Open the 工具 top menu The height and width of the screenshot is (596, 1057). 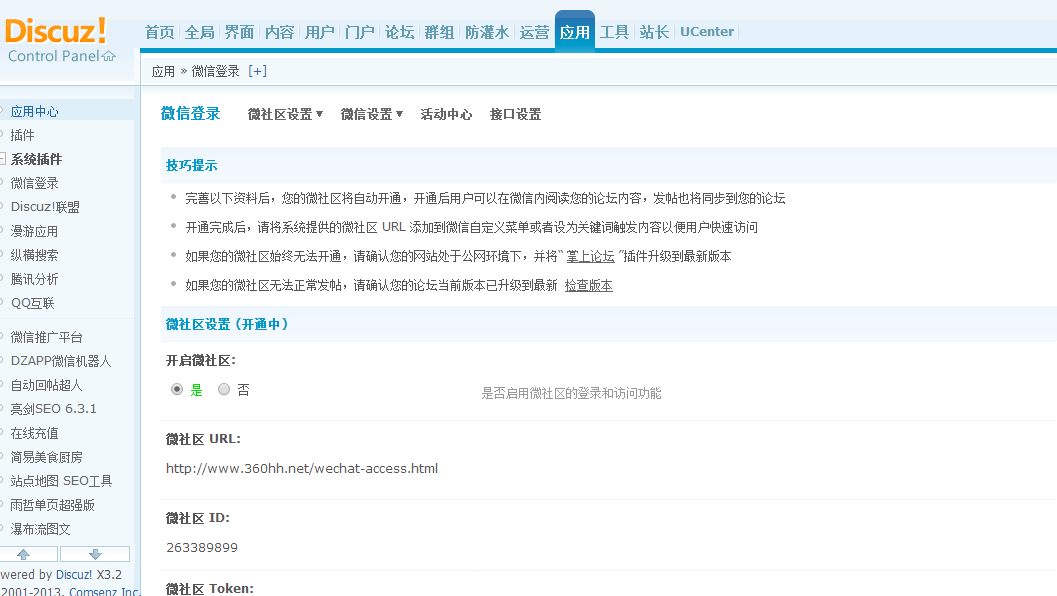614,32
